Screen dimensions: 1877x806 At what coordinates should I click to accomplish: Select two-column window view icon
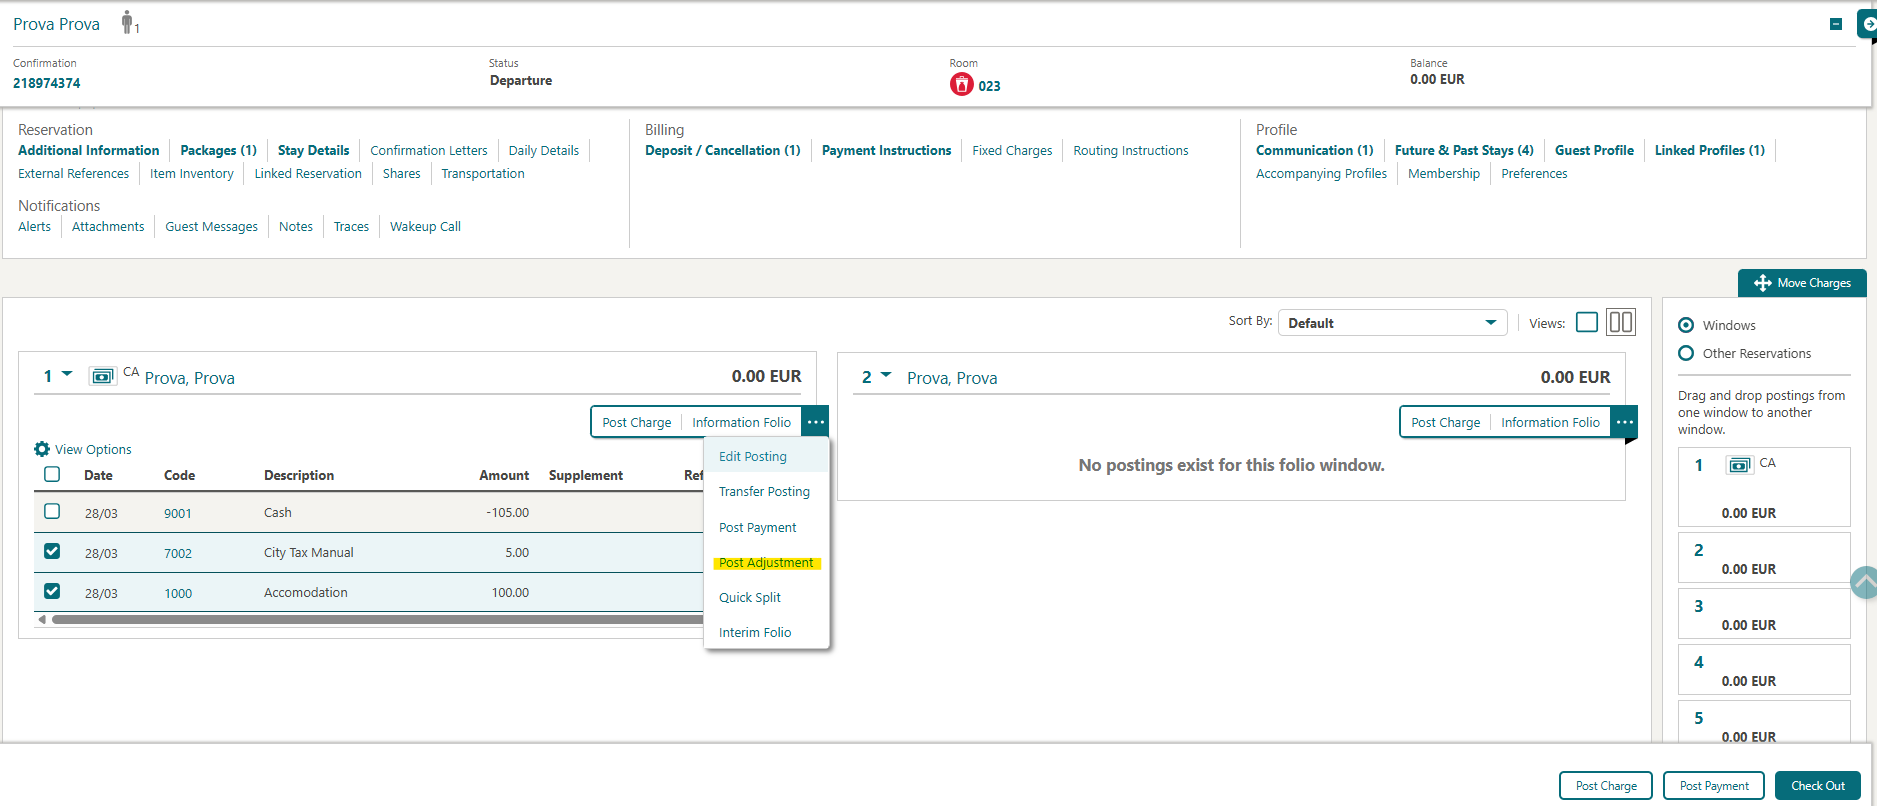point(1620,322)
